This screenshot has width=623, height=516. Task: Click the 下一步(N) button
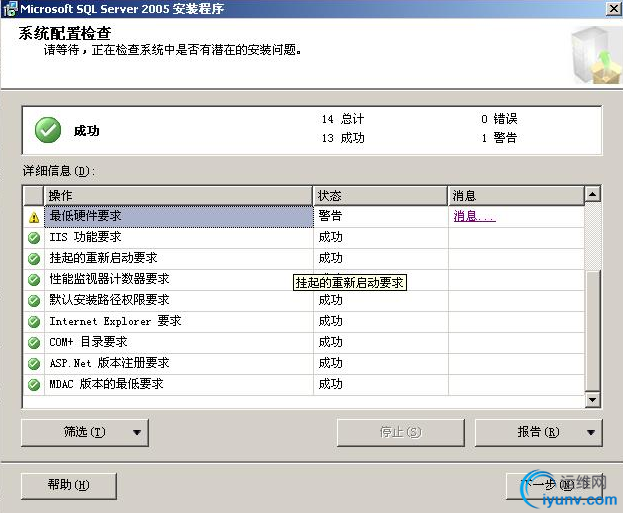click(554, 485)
